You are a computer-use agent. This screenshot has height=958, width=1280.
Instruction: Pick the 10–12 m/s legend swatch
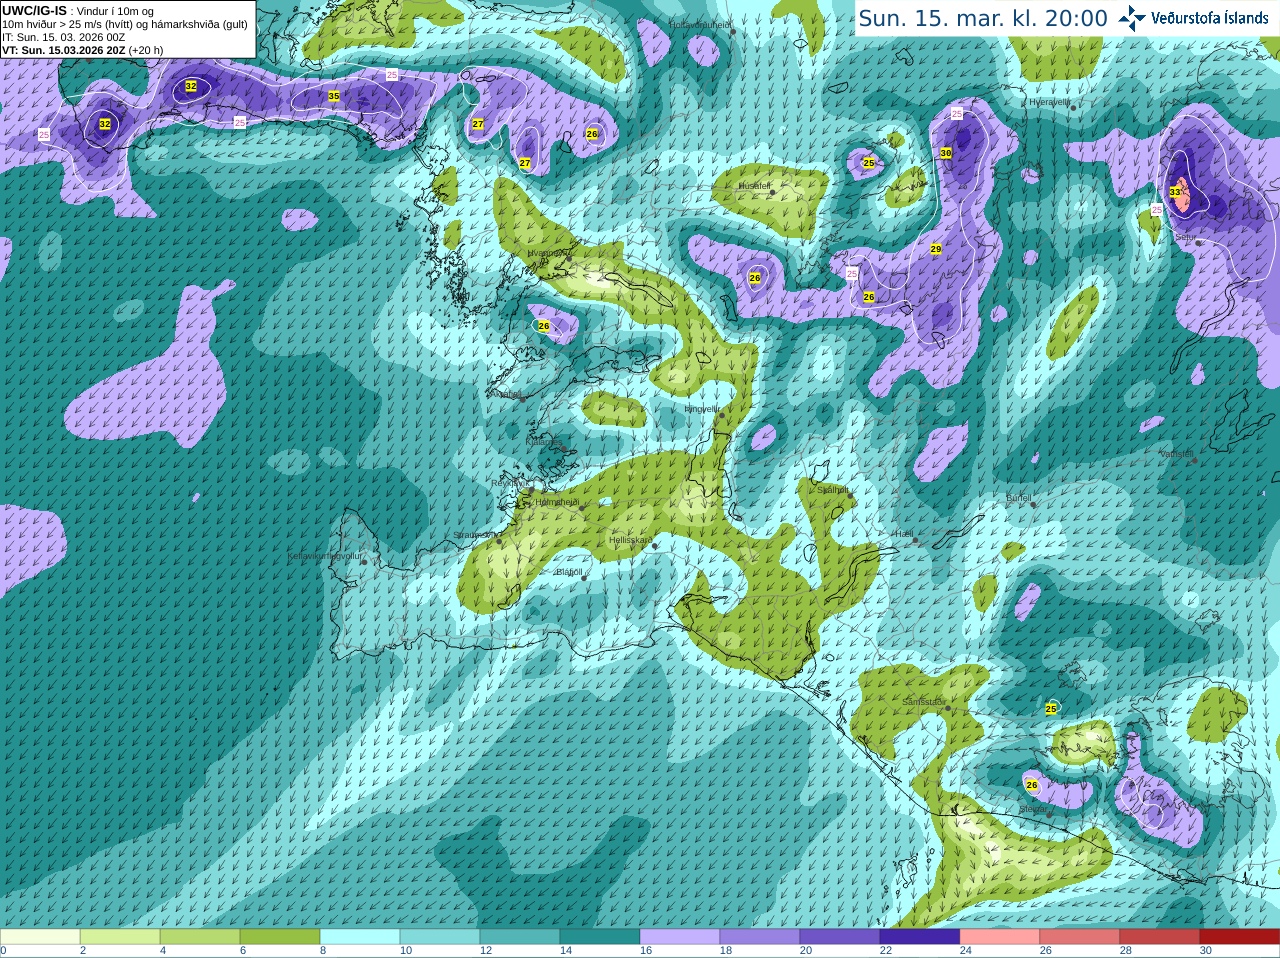point(440,937)
